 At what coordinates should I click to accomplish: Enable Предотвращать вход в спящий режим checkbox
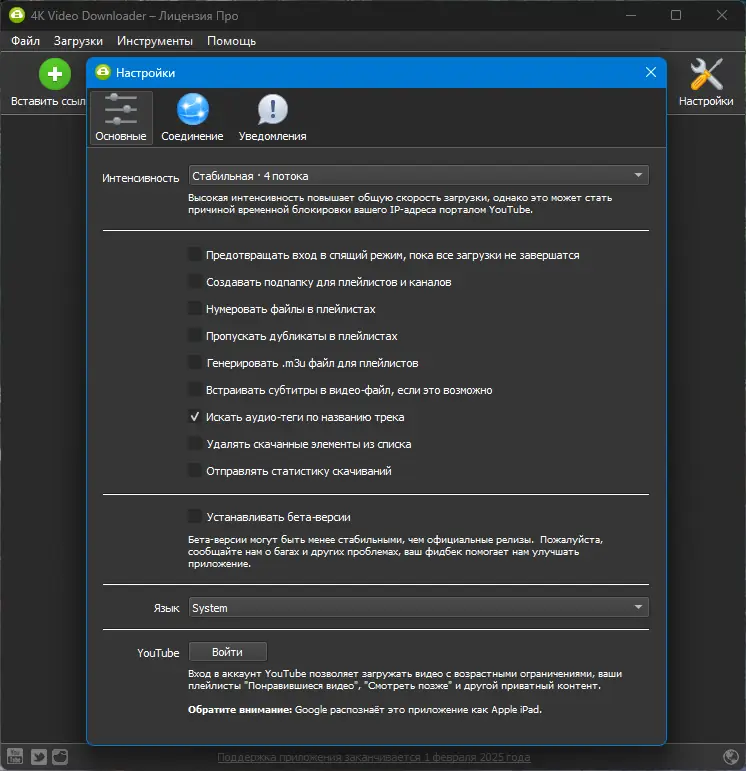tap(195, 255)
